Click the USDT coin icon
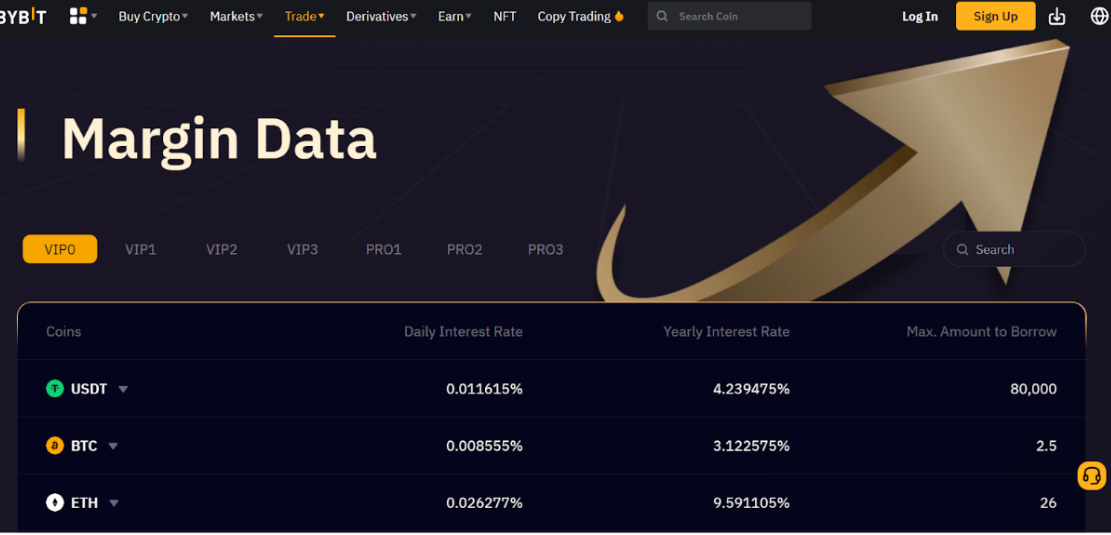This screenshot has height=535, width=1111. pyautogui.click(x=55, y=389)
